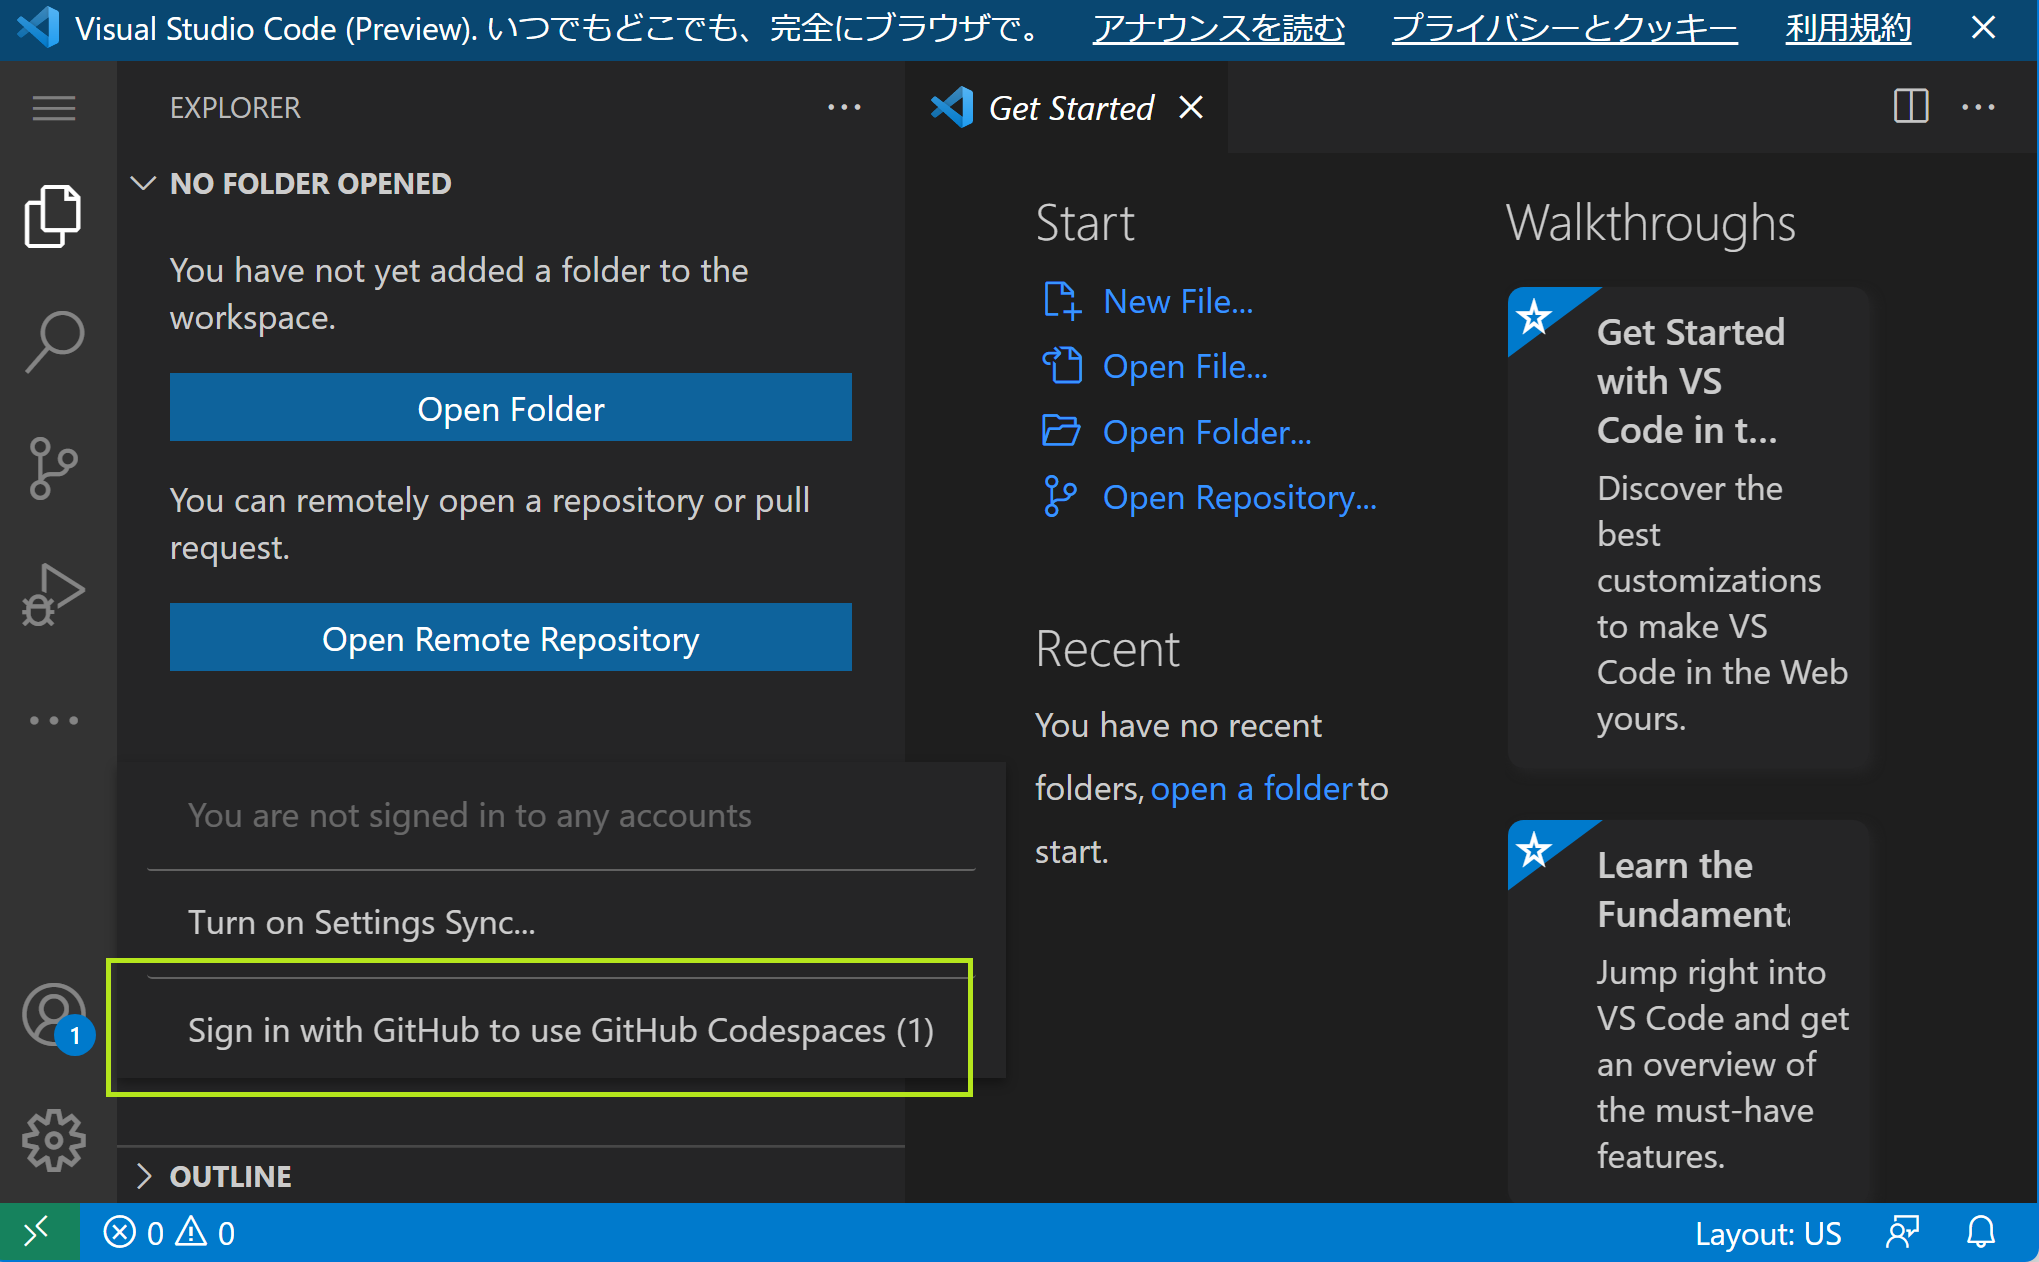
Task: Click the feedback icon in the status bar
Action: pos(1901,1232)
